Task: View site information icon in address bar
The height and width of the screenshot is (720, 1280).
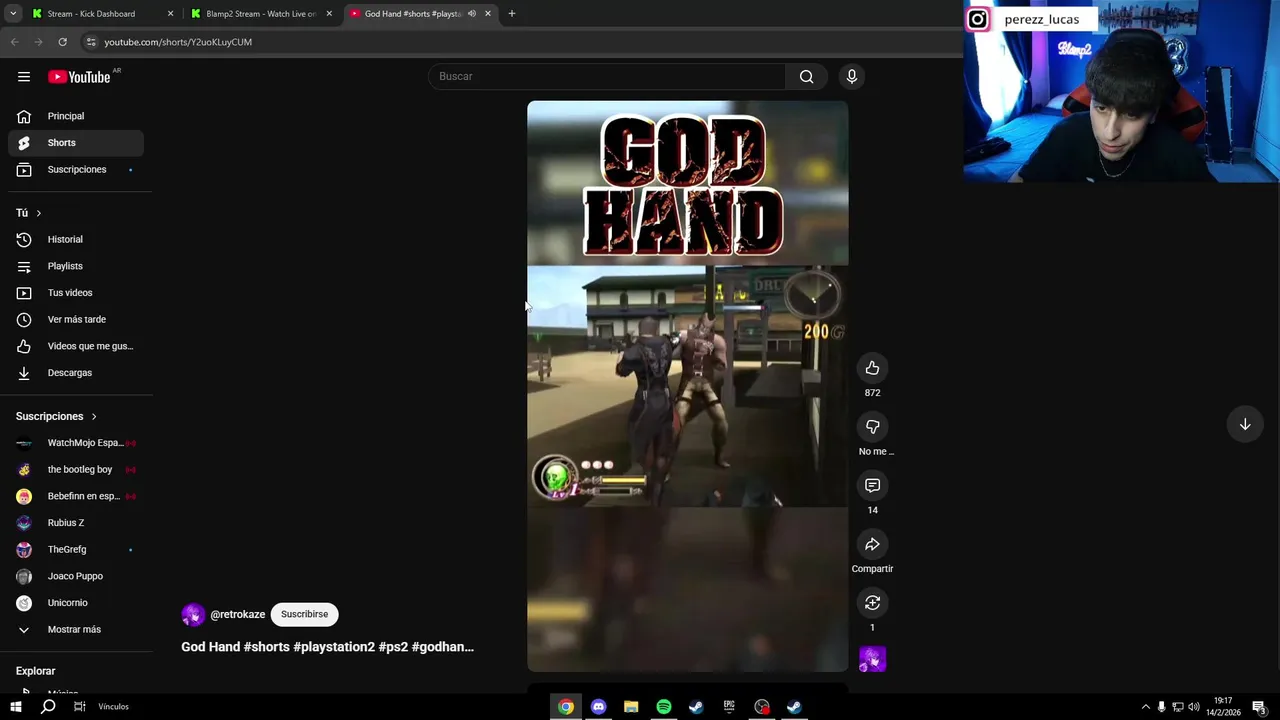Action: pos(91,42)
